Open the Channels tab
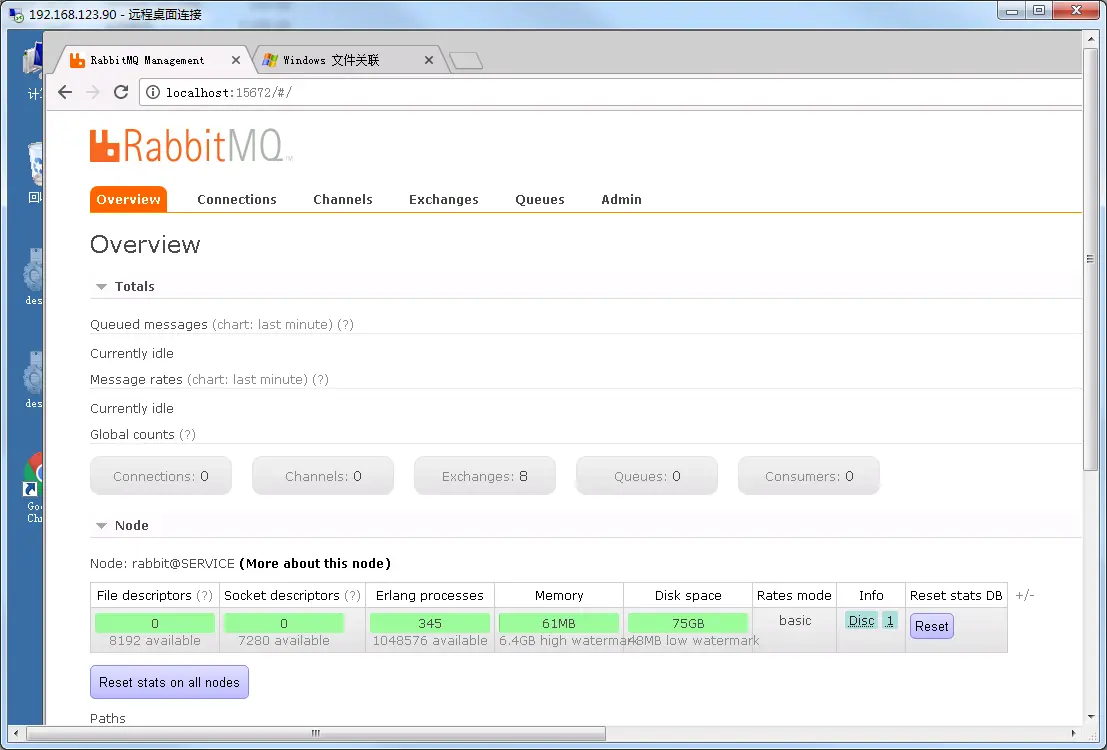 (342, 199)
